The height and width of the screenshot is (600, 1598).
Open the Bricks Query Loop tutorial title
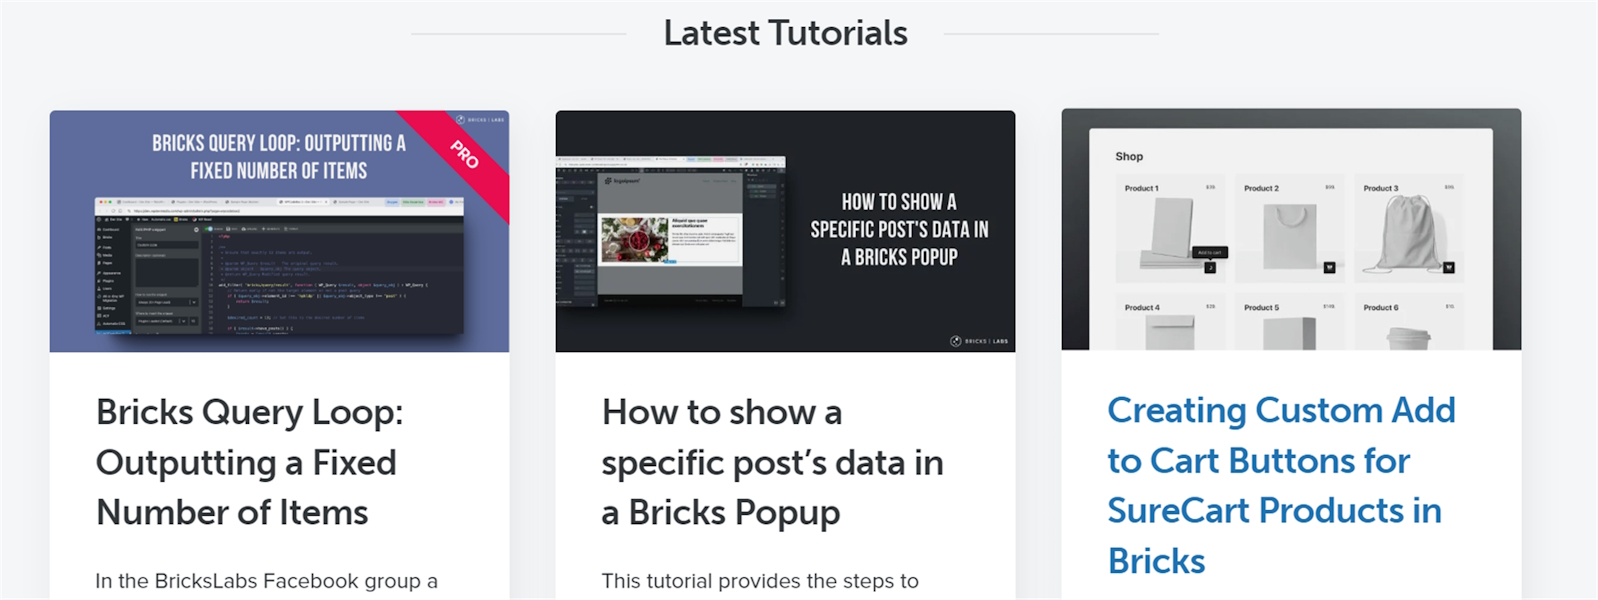click(249, 462)
